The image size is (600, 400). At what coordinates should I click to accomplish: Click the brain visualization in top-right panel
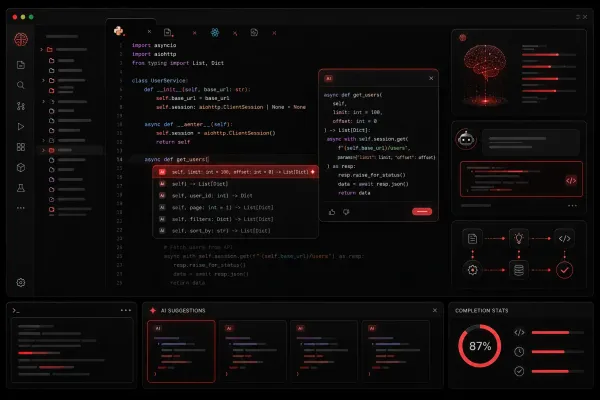click(x=485, y=75)
